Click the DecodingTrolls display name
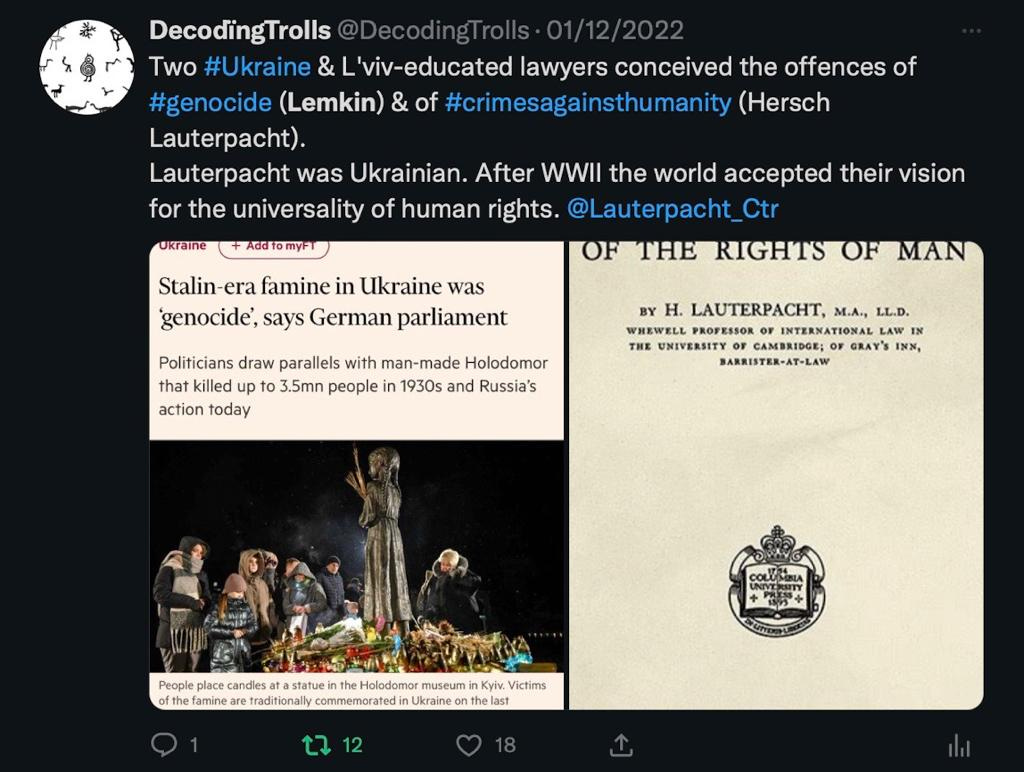Viewport: 1024px width, 772px height. (x=240, y=30)
